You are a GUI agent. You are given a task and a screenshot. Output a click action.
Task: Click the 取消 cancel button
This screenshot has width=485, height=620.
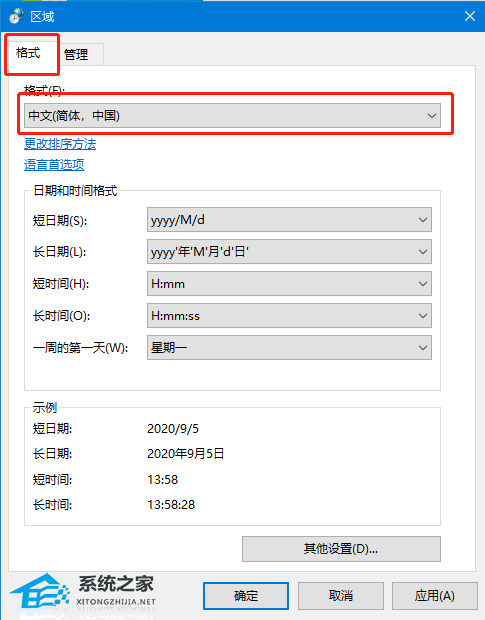click(341, 596)
